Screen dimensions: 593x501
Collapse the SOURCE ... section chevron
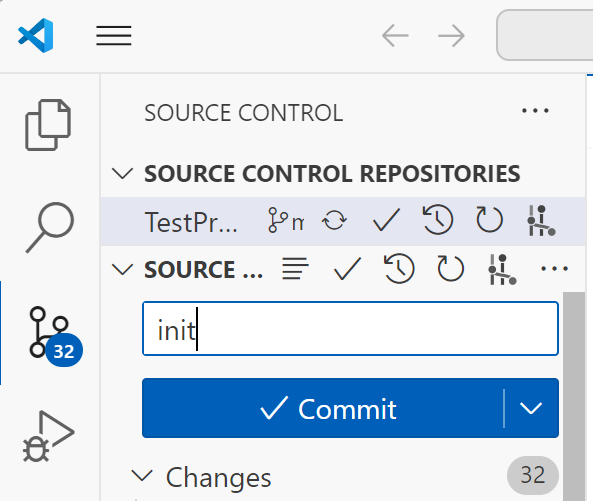coord(123,270)
